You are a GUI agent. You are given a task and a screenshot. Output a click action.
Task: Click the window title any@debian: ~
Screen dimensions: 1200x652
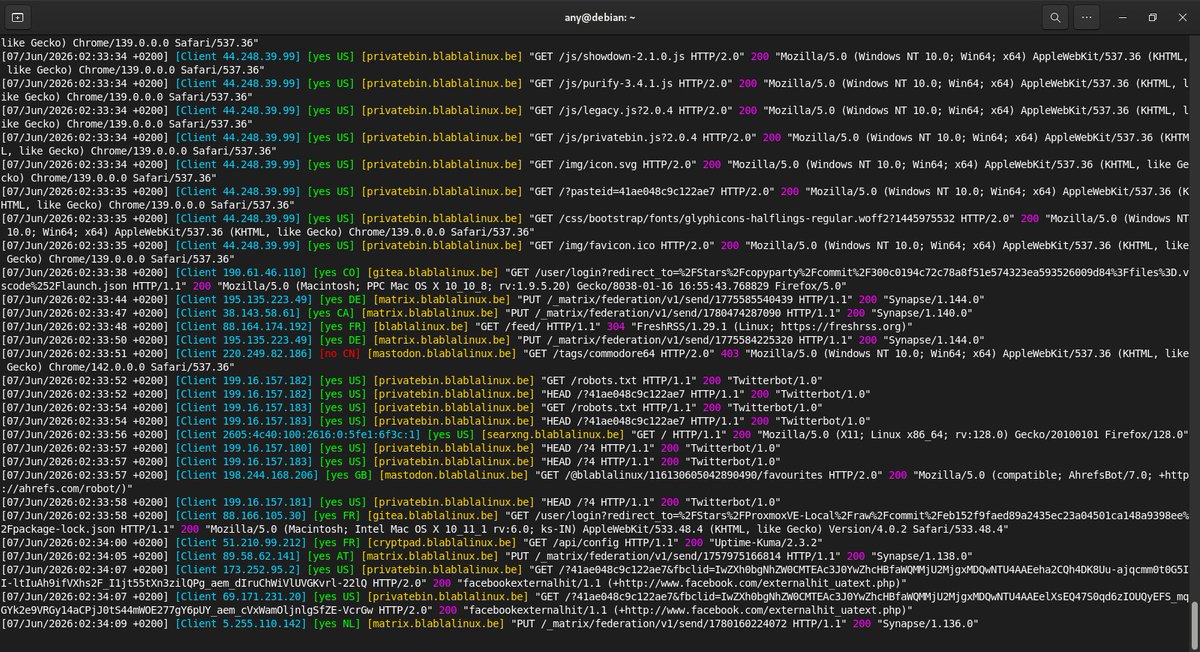pyautogui.click(x=599, y=17)
